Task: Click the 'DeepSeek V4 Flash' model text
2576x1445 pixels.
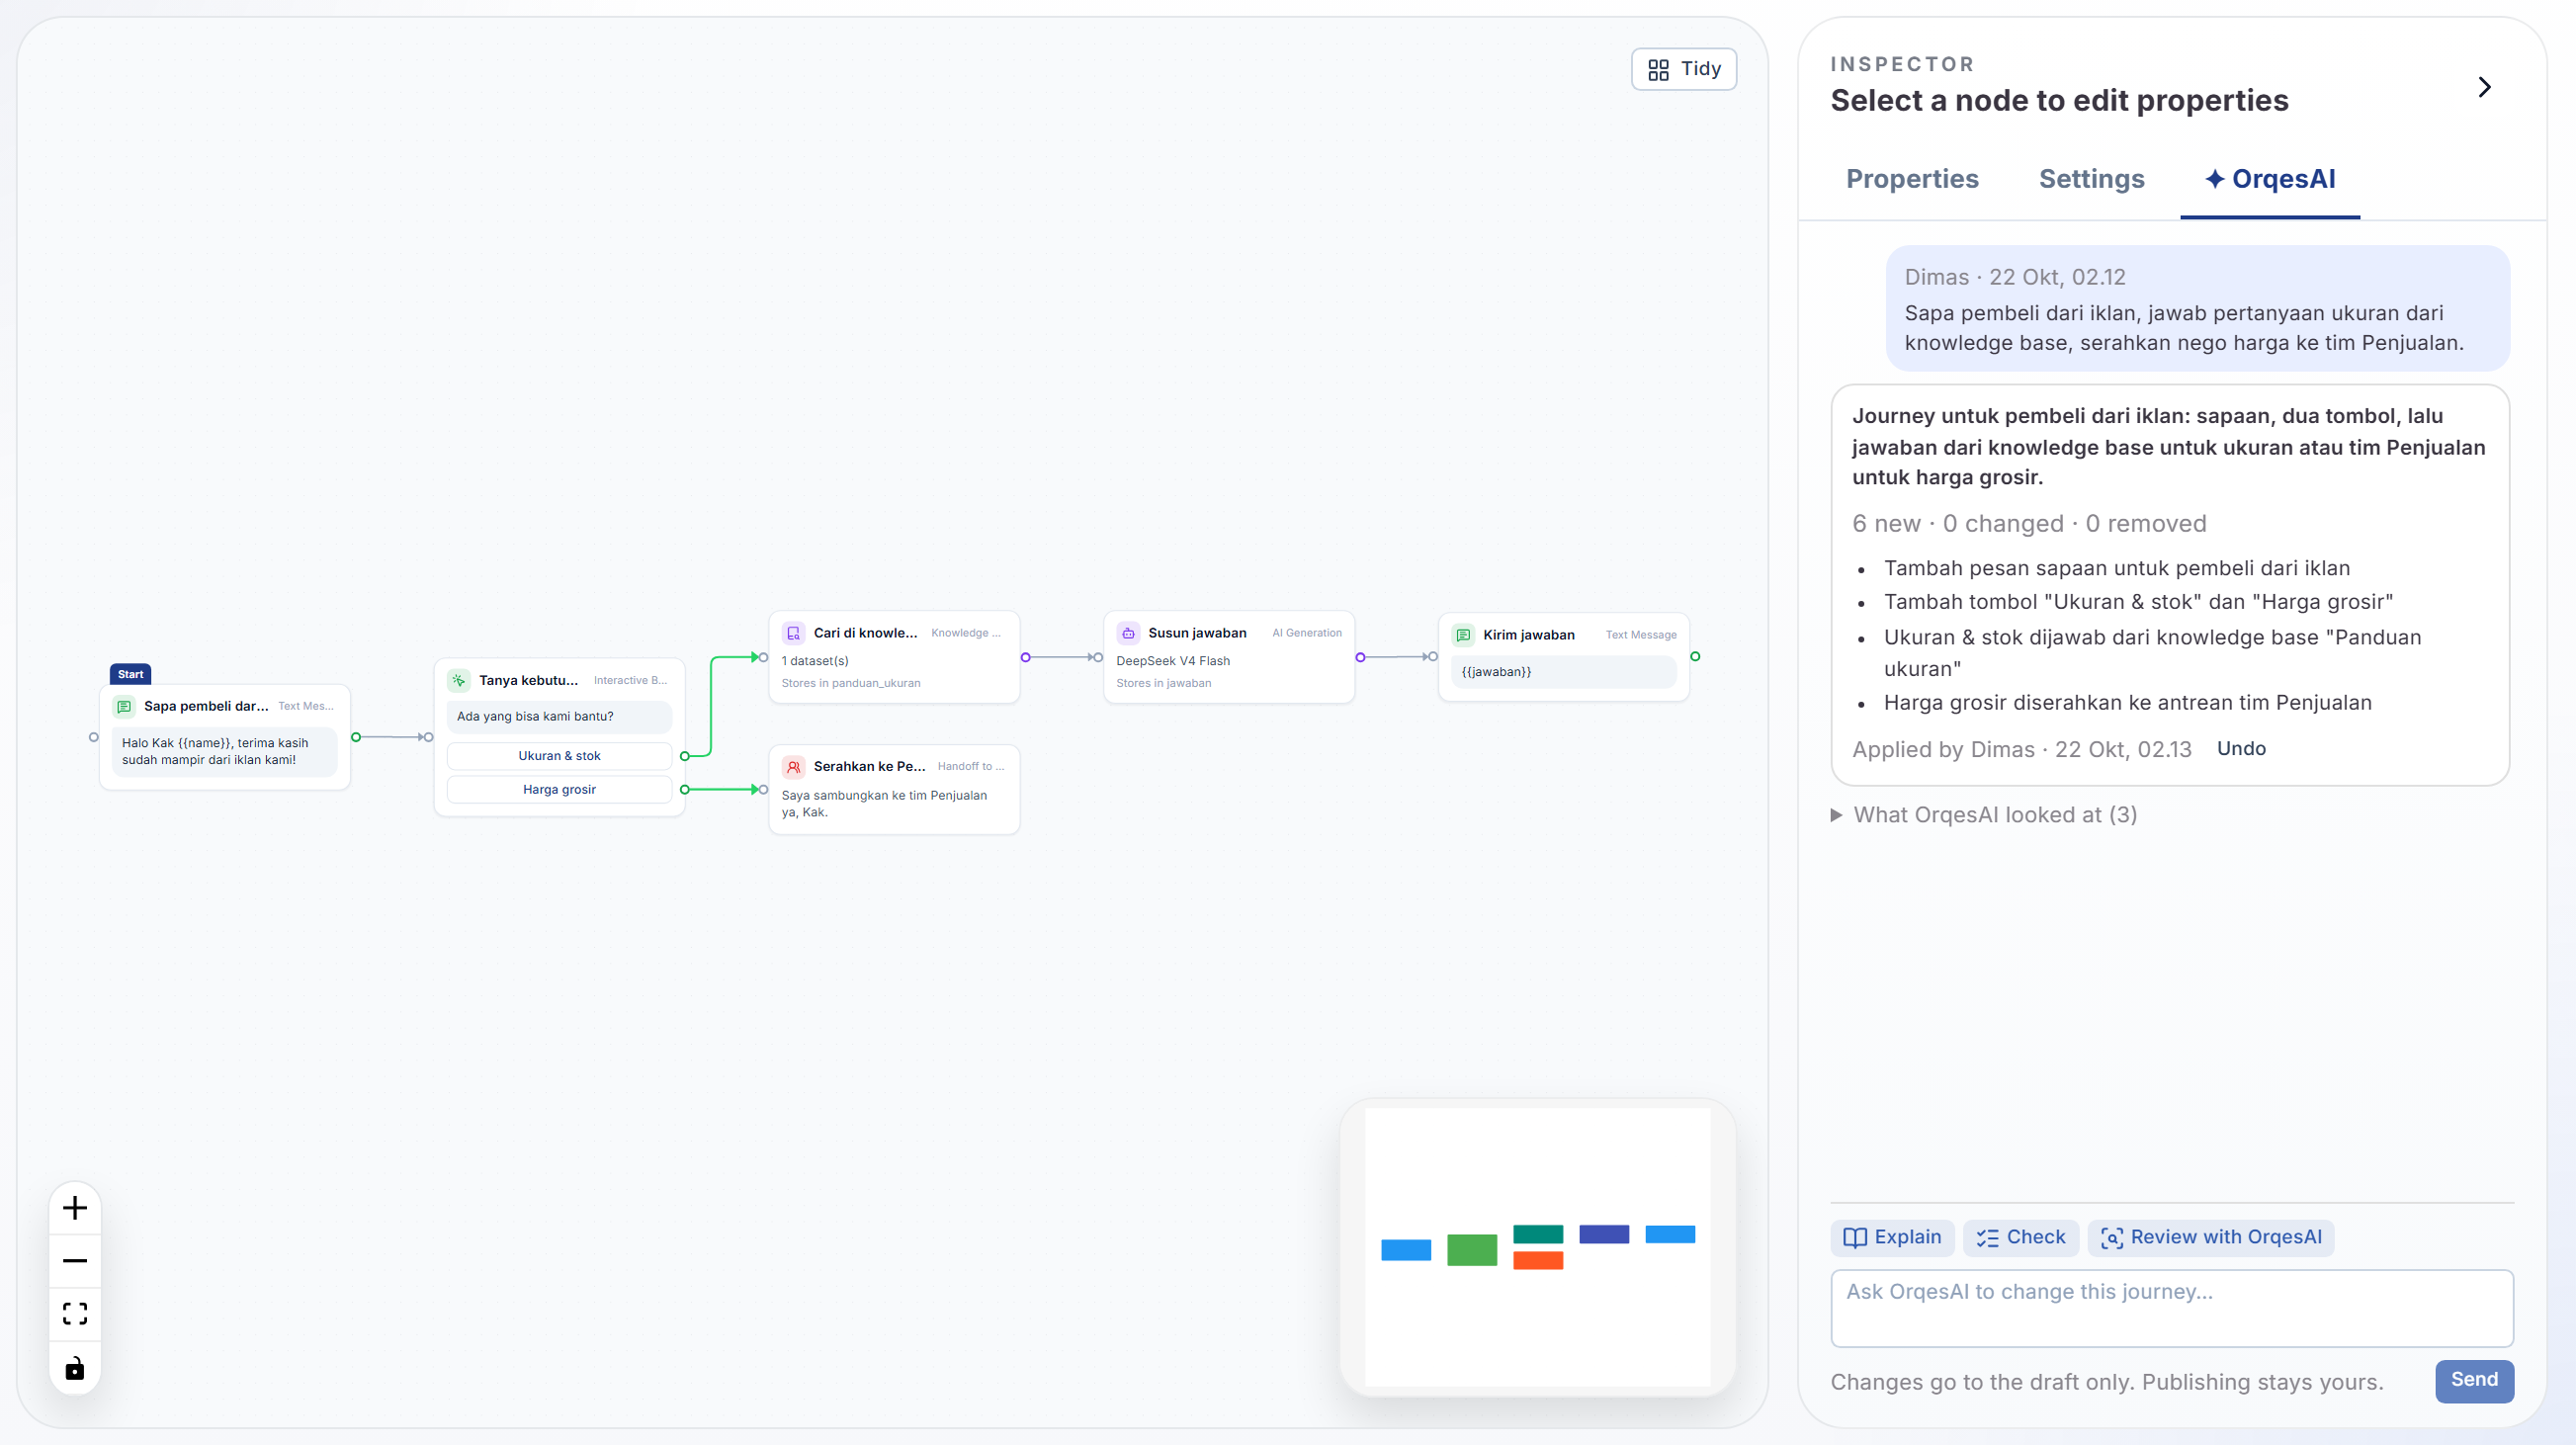Action: tap(1173, 661)
